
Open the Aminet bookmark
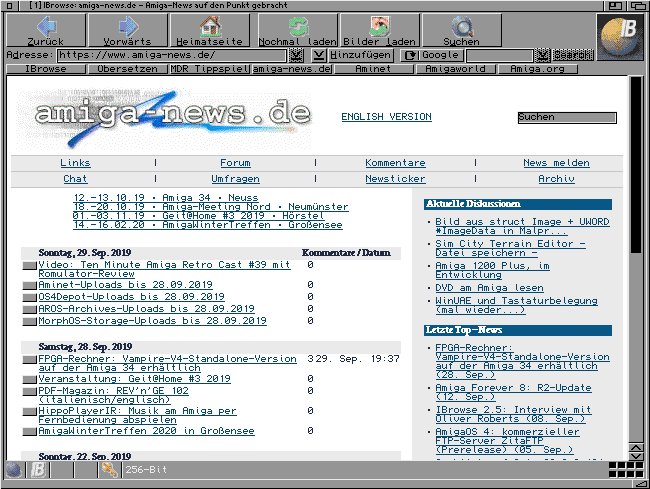[x=374, y=69]
